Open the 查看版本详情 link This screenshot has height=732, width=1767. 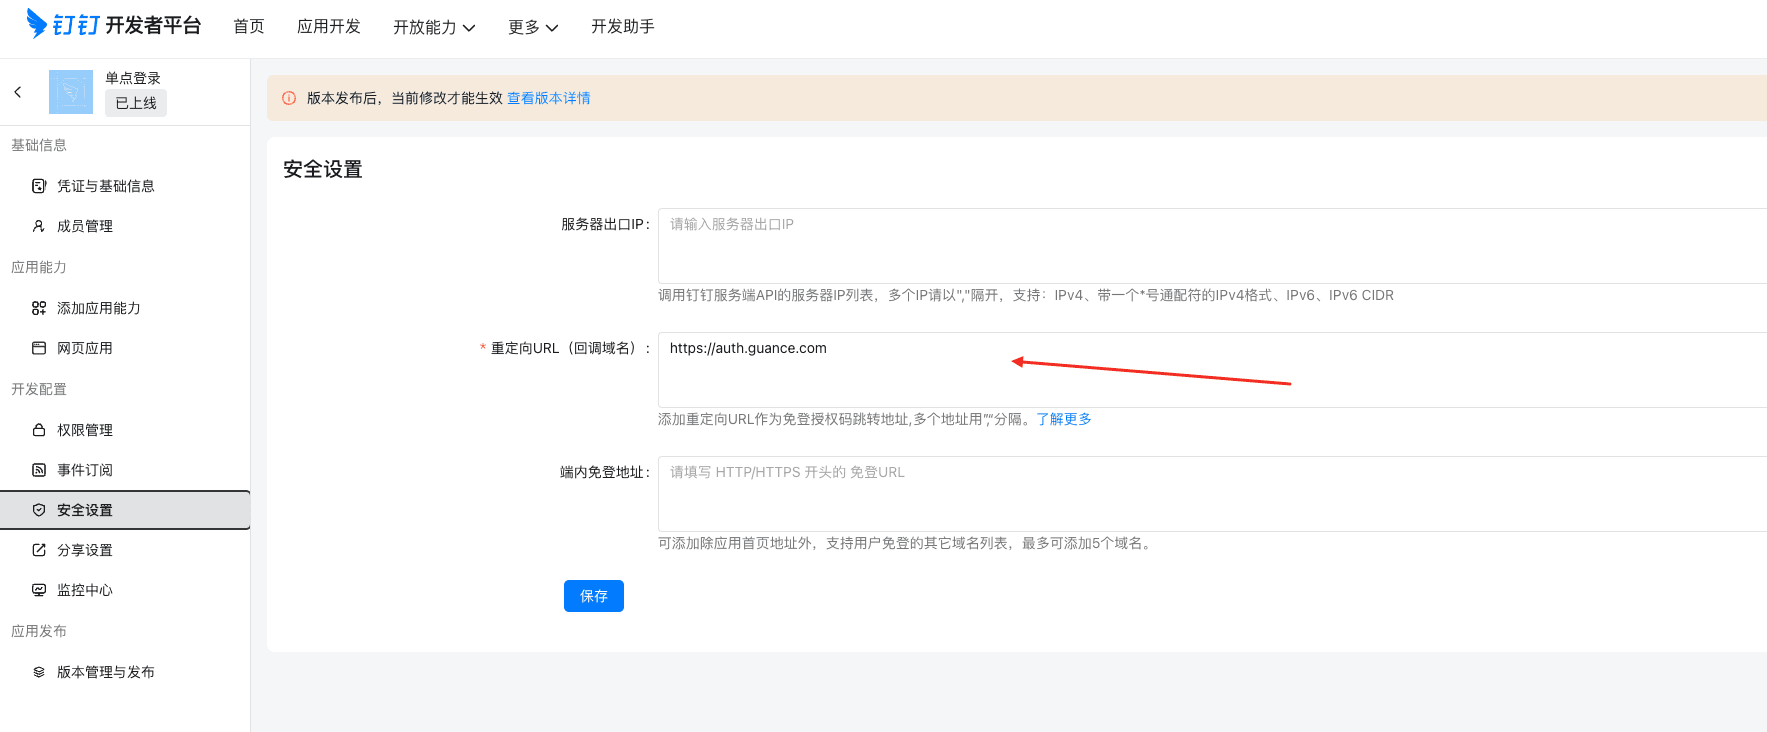tap(549, 98)
